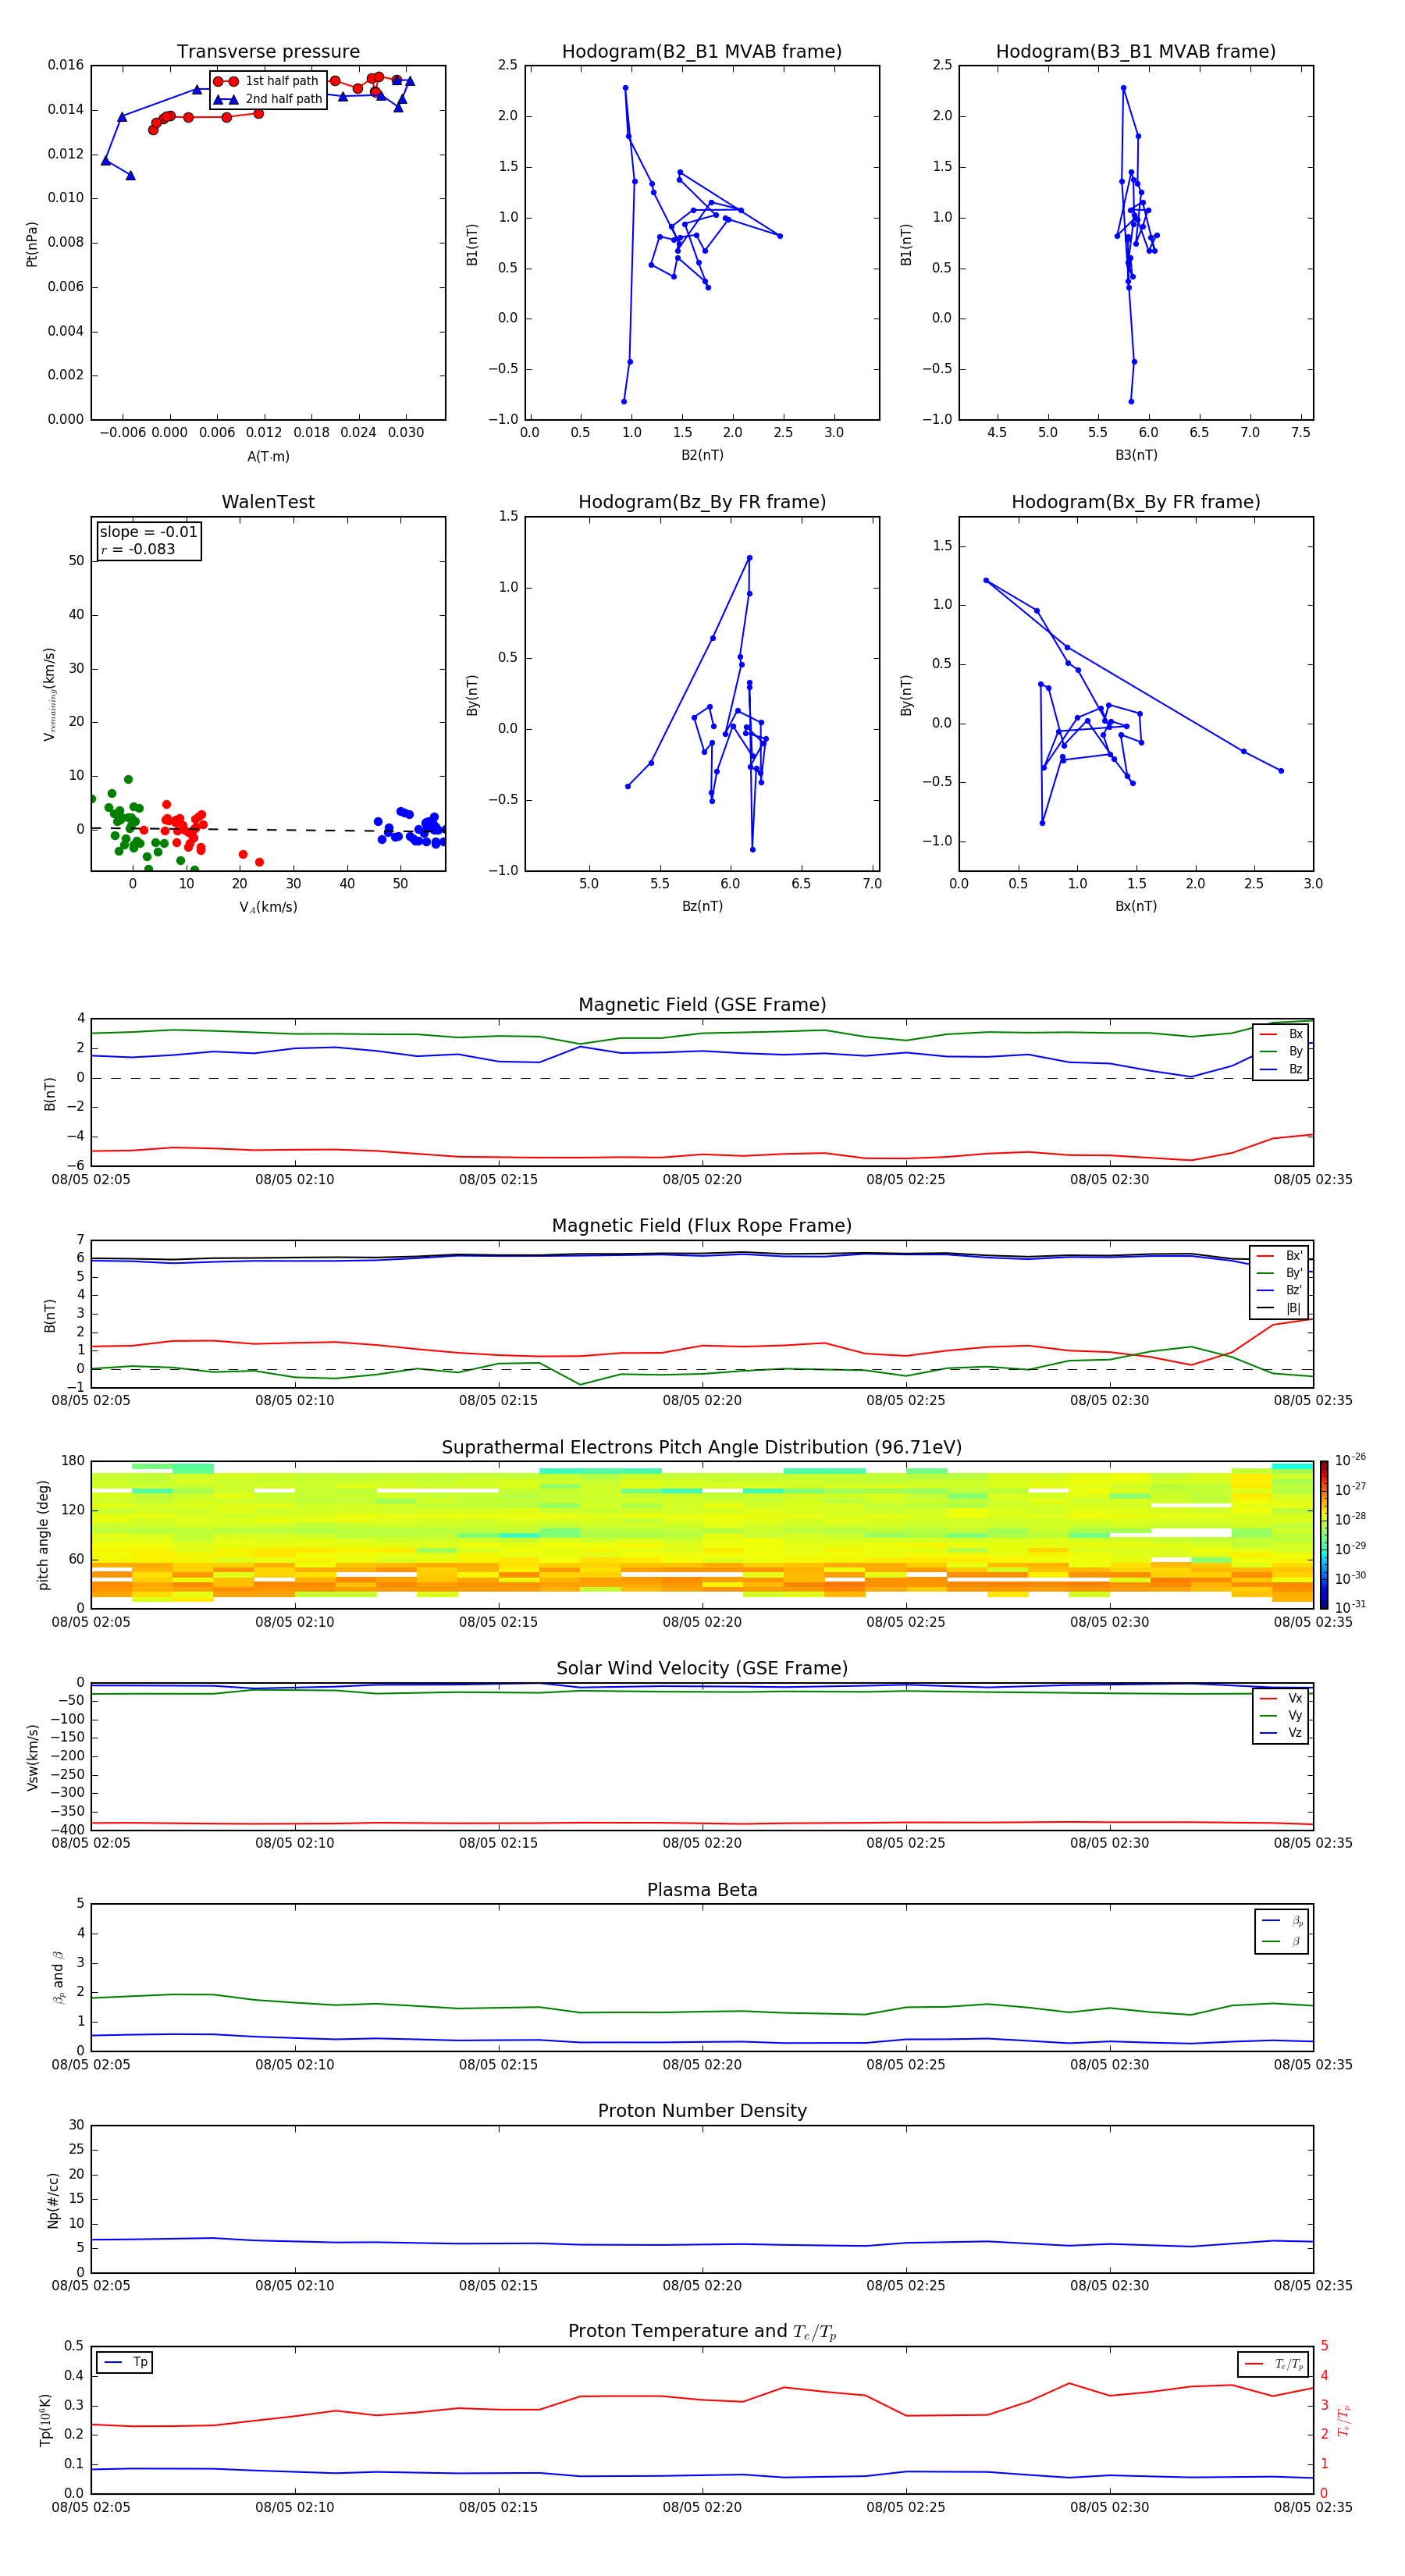
Task: Click 'pitch angle (deg)' axis label
Action: click(43, 1534)
